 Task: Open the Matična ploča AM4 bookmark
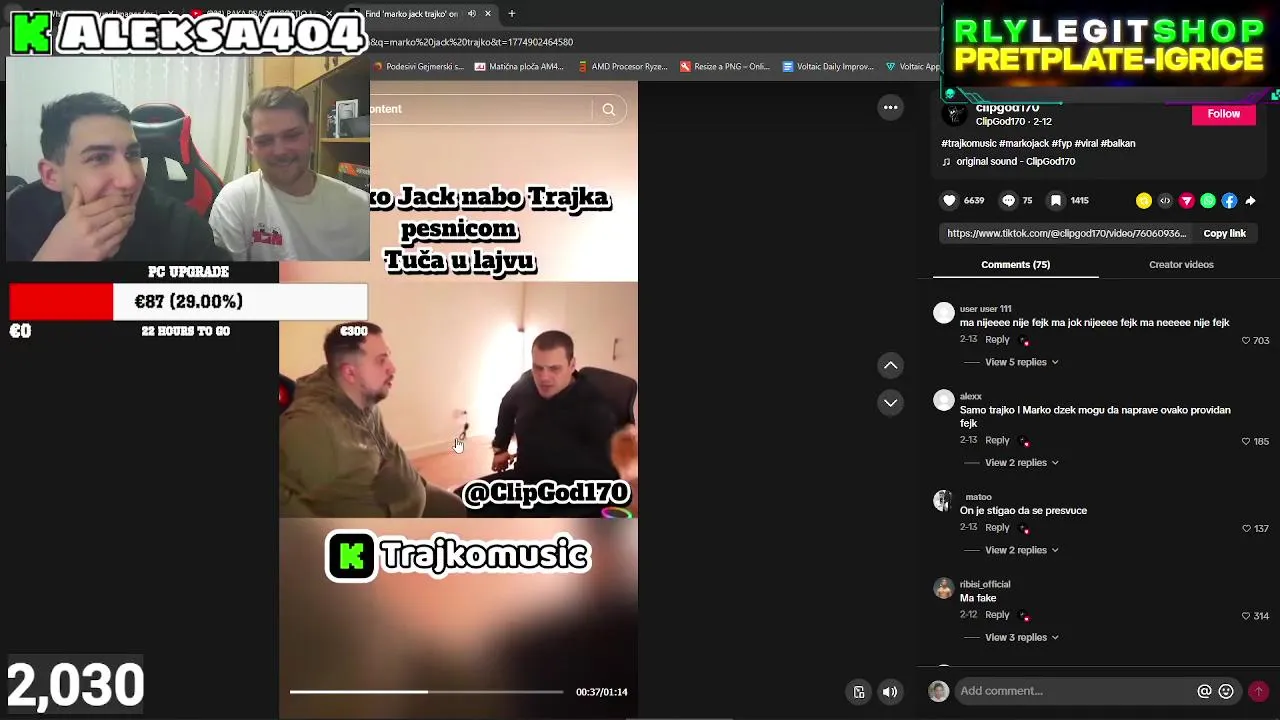pyautogui.click(x=520, y=67)
